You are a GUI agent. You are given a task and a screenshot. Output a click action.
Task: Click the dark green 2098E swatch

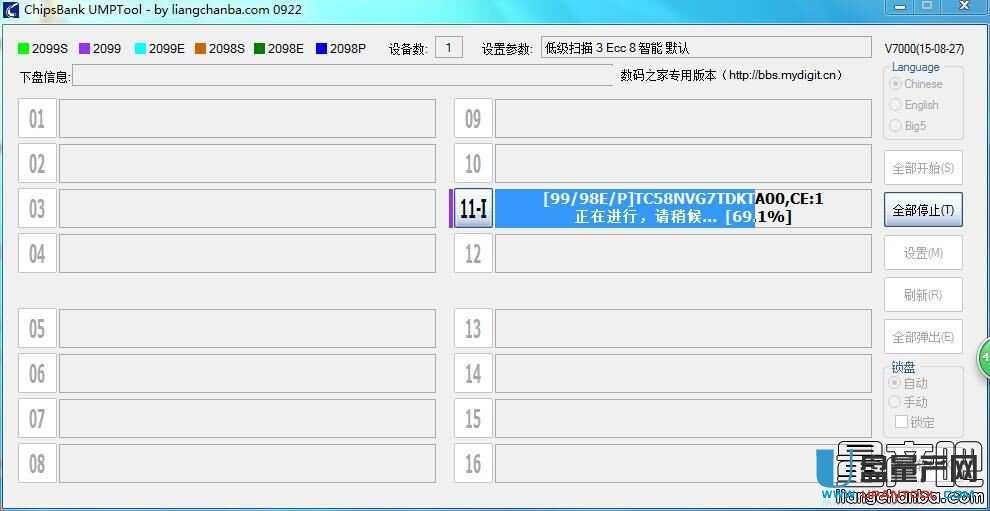[259, 48]
